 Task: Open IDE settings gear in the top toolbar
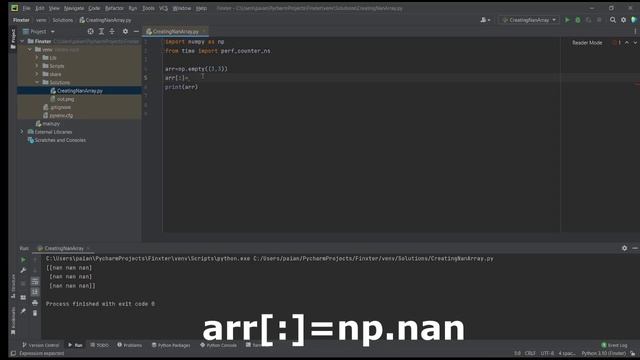[x=623, y=20]
